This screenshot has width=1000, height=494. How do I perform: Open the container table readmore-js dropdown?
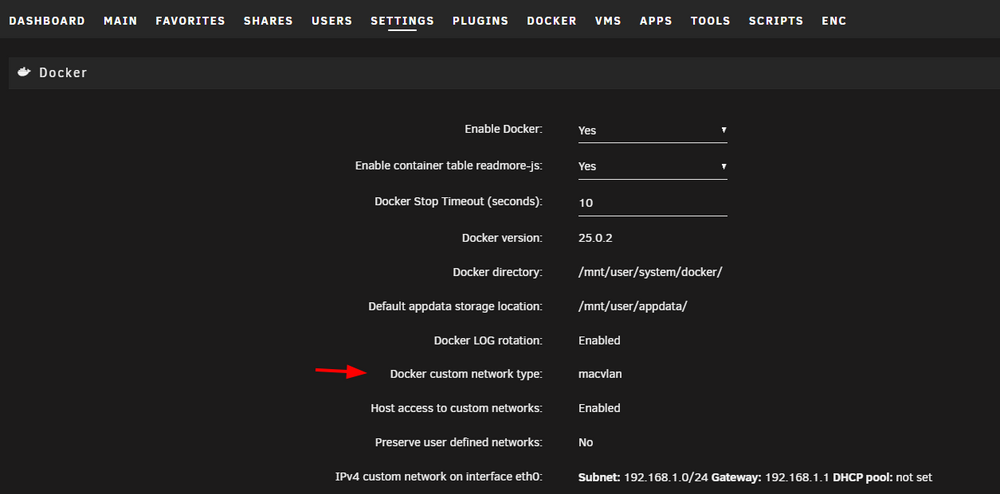652,166
